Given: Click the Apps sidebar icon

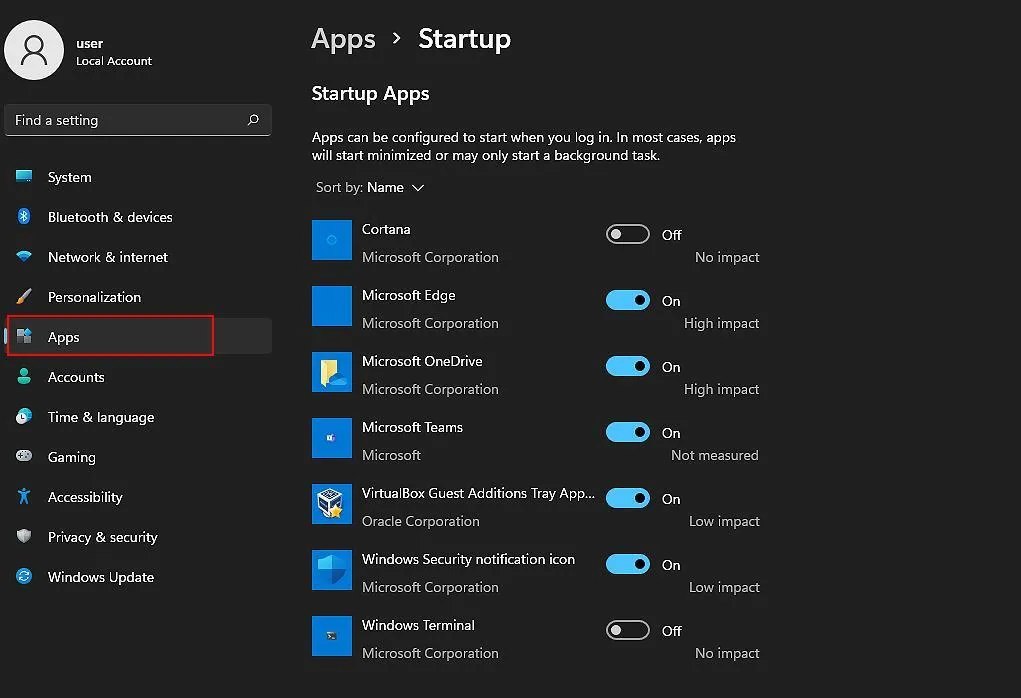Looking at the screenshot, I should tap(24, 336).
